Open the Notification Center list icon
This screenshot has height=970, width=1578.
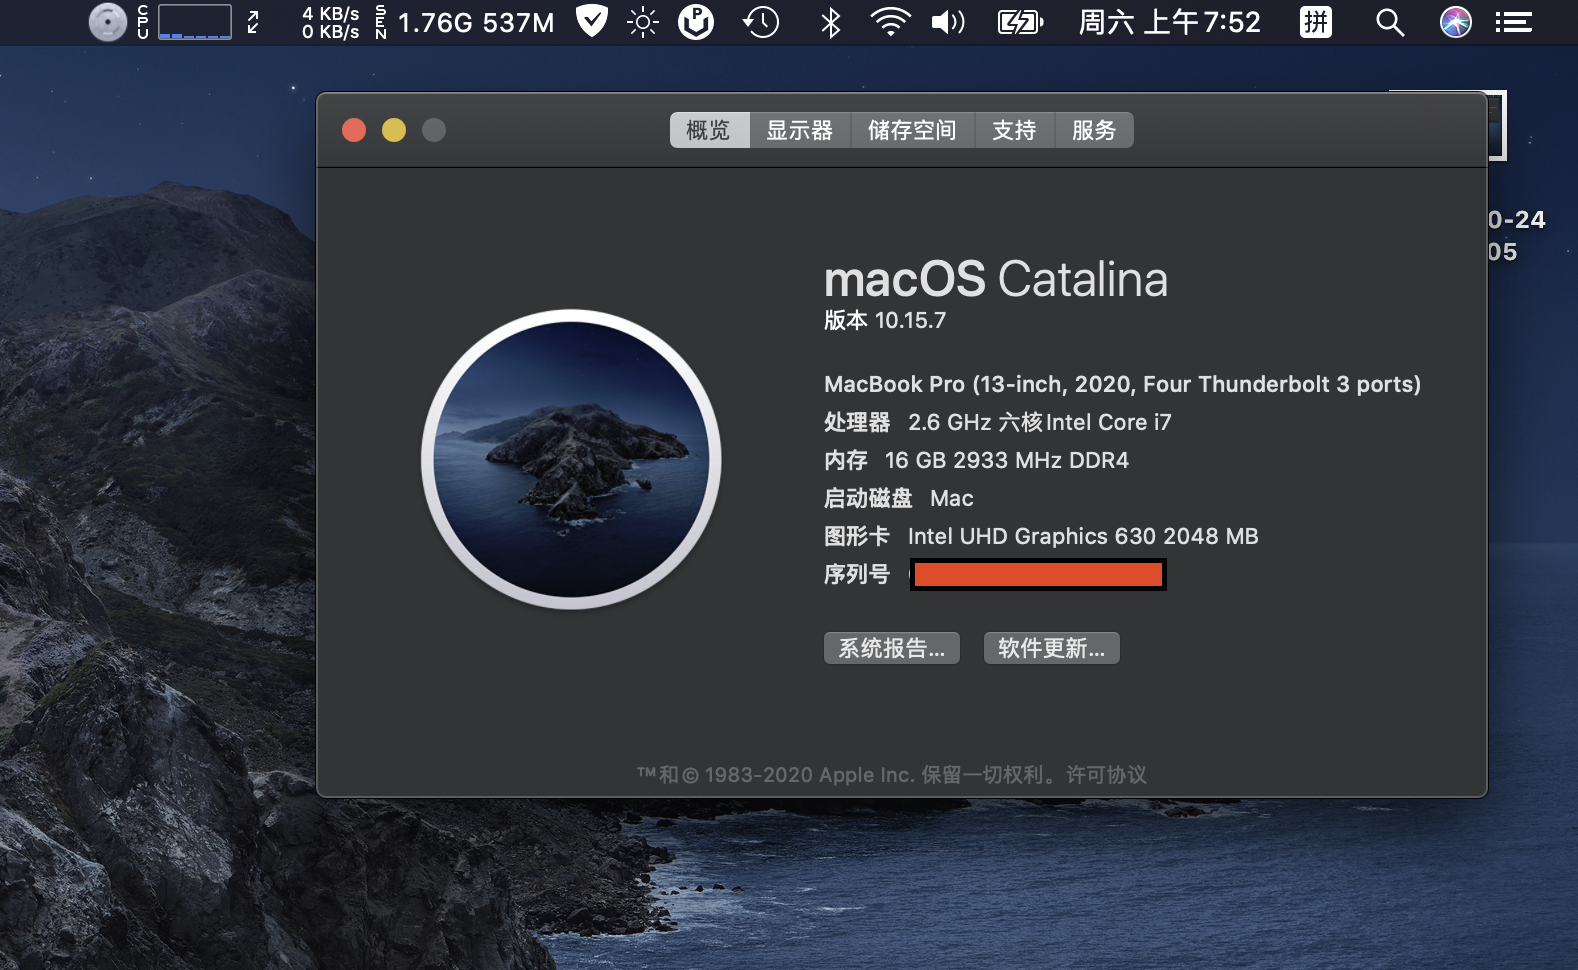pos(1514,22)
